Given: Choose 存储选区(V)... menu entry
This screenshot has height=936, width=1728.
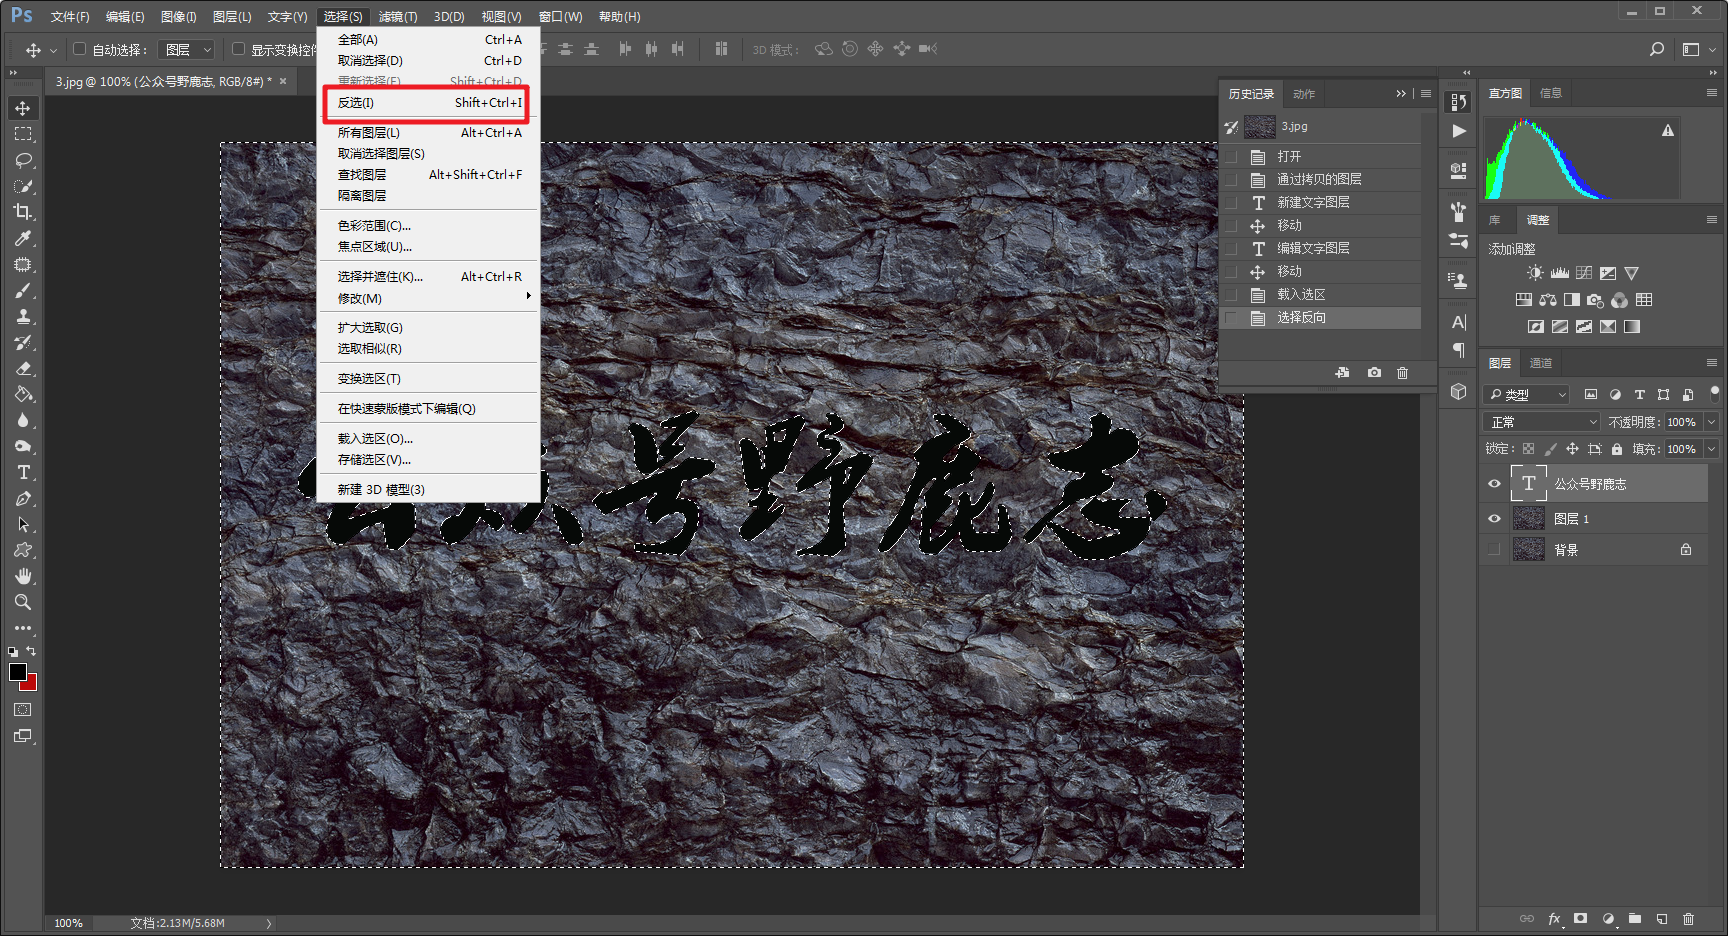Looking at the screenshot, I should (429, 459).
